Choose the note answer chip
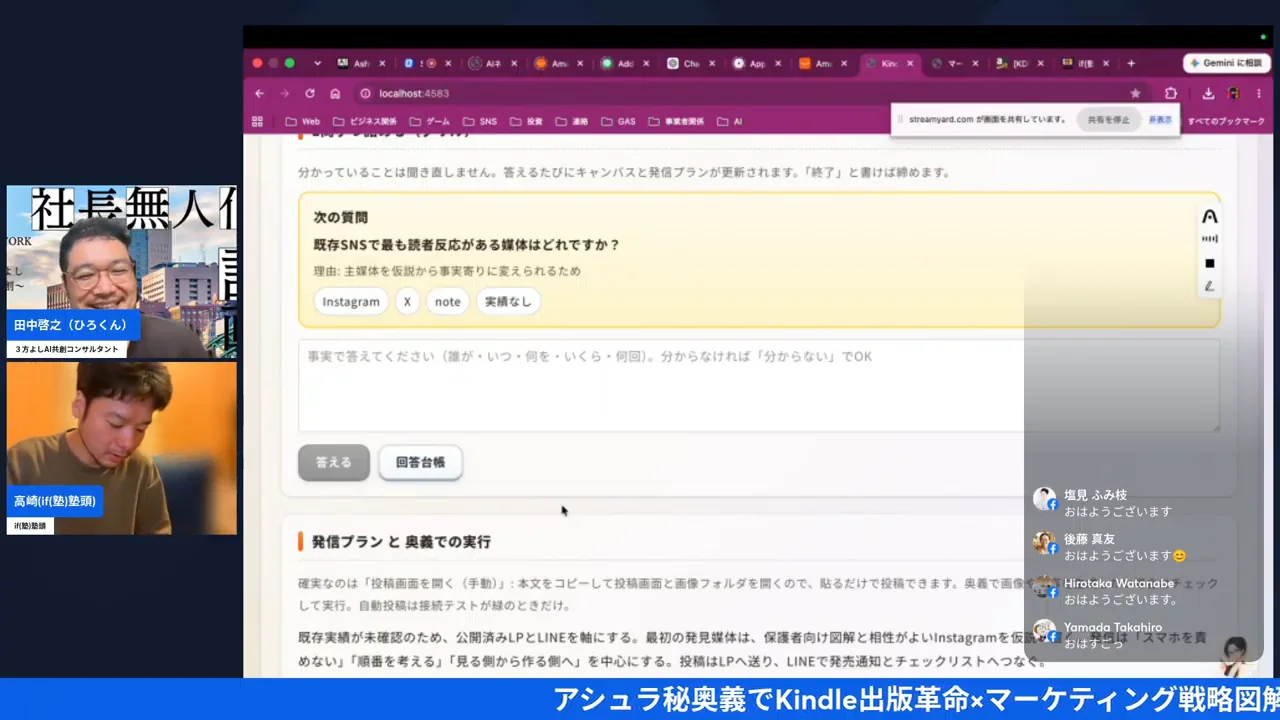 [x=448, y=301]
